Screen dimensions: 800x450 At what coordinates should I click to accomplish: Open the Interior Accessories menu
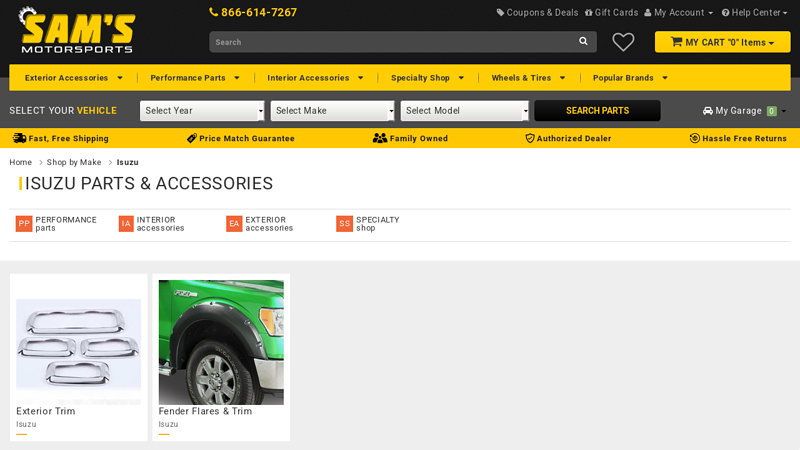(315, 78)
